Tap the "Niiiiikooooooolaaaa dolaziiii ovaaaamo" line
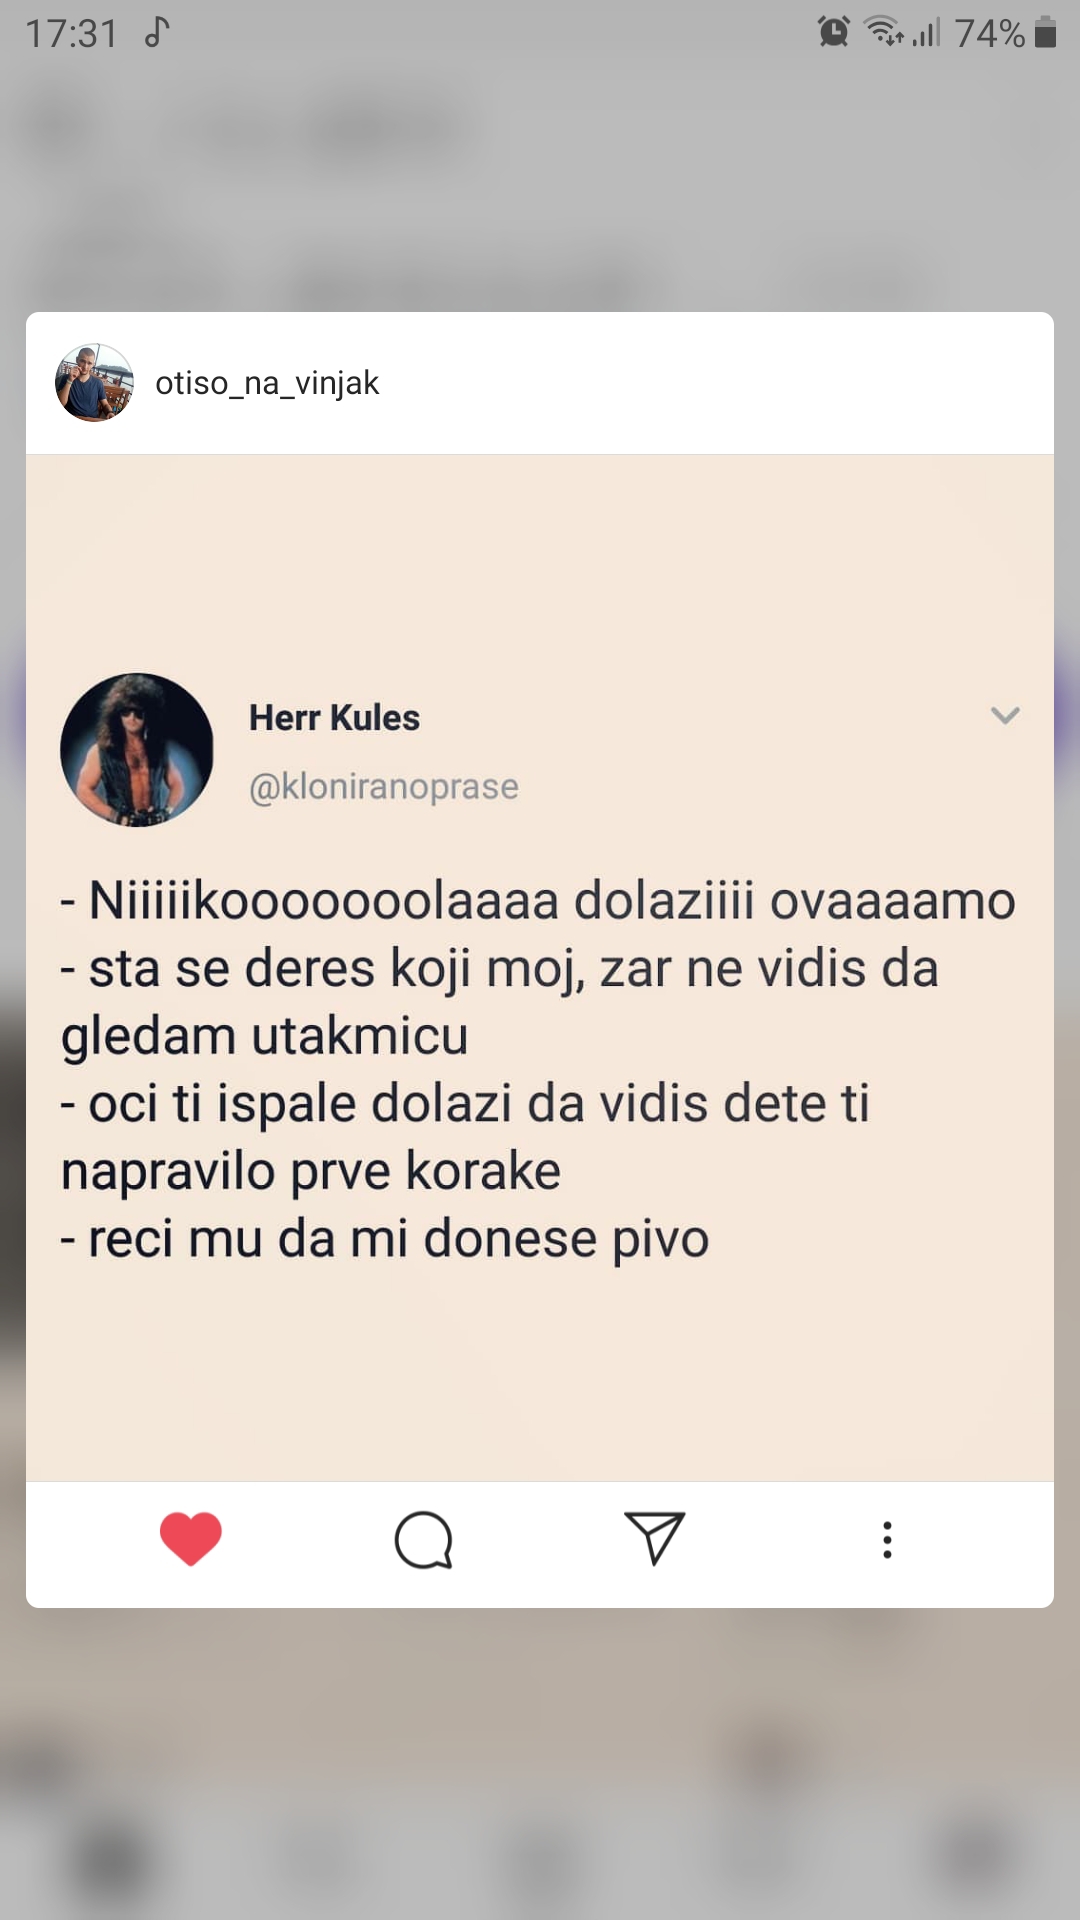 tap(538, 901)
